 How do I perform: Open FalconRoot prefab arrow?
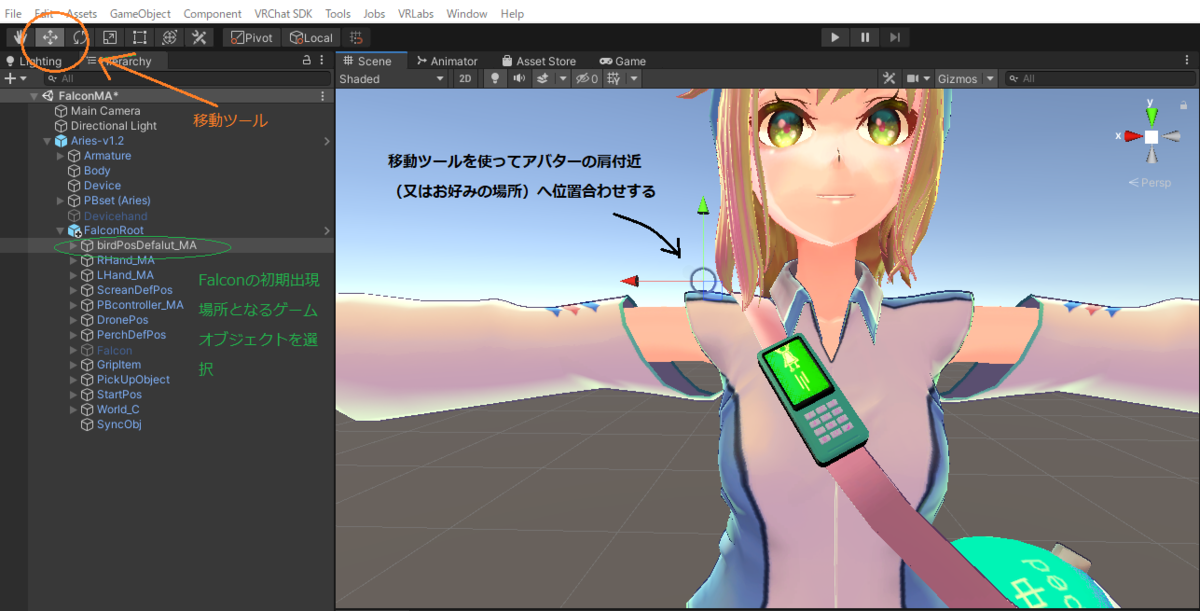[x=326, y=230]
